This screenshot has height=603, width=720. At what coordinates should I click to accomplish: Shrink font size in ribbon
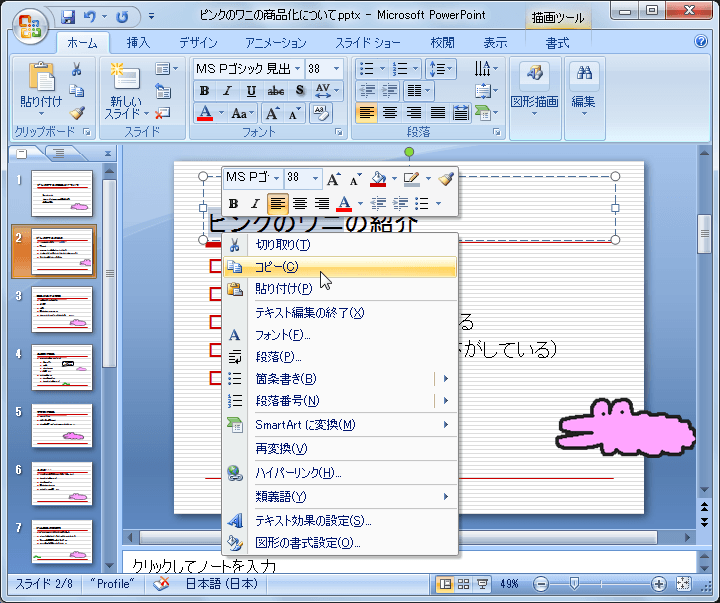pyautogui.click(x=294, y=113)
